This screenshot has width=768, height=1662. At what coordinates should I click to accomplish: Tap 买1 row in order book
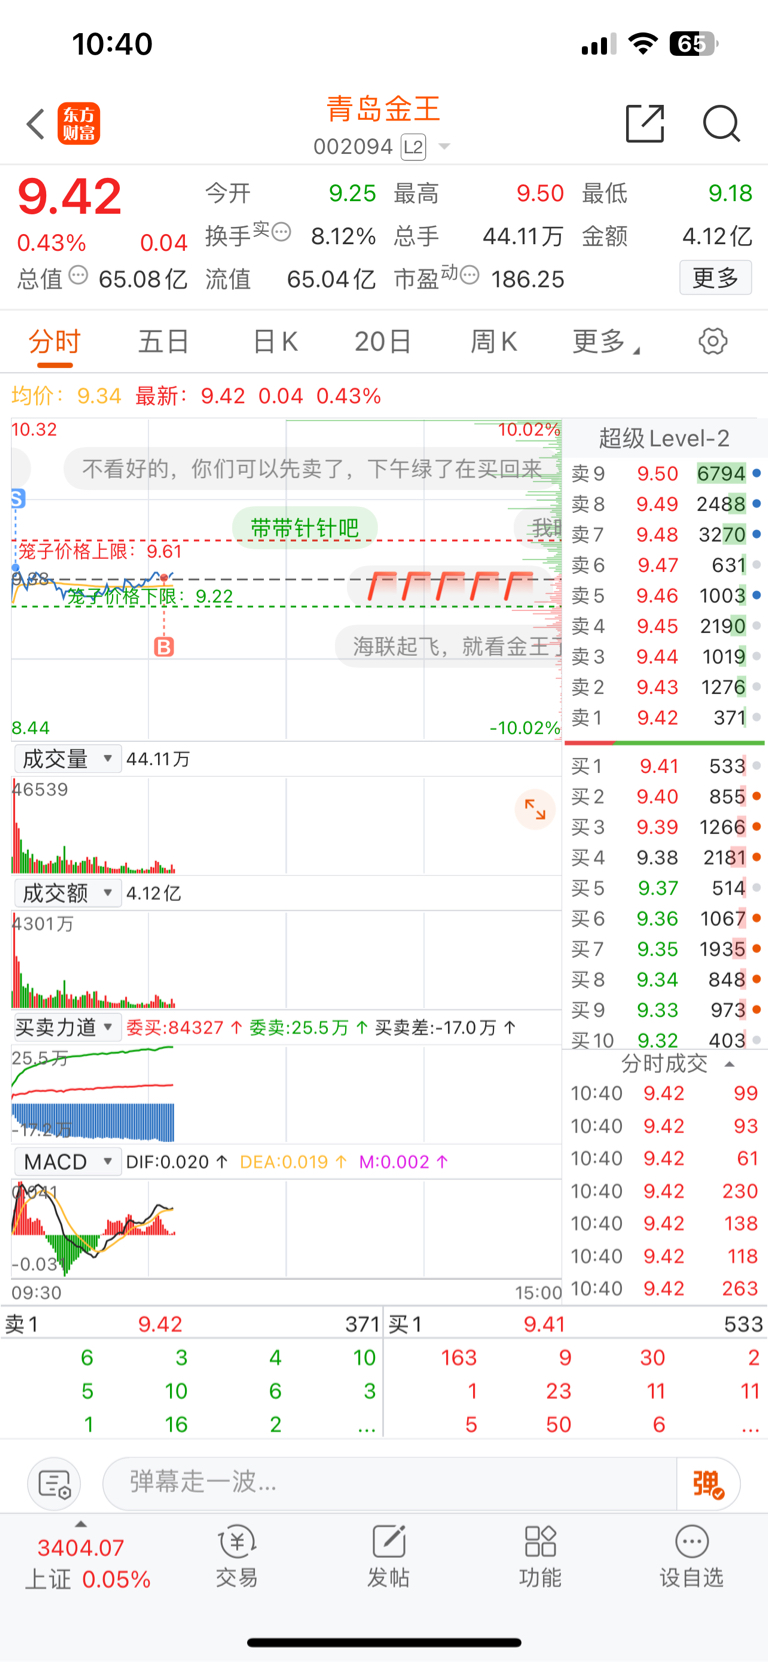coord(666,766)
